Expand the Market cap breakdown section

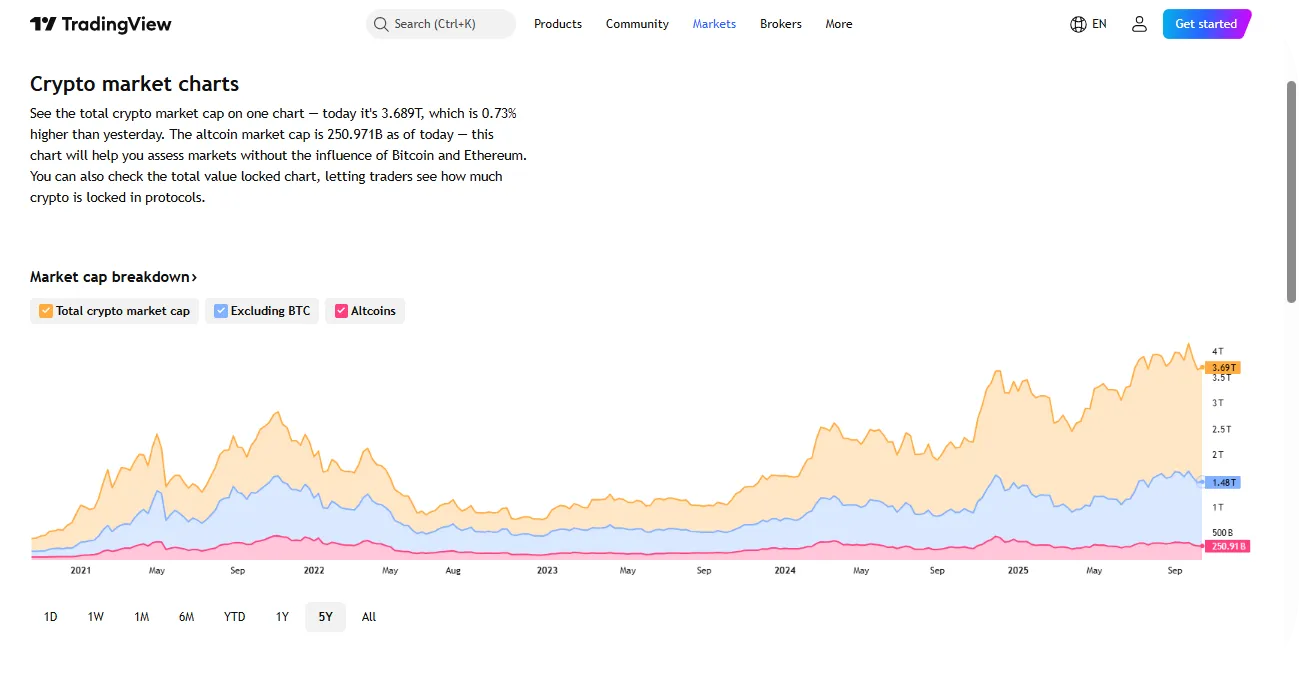pos(113,277)
